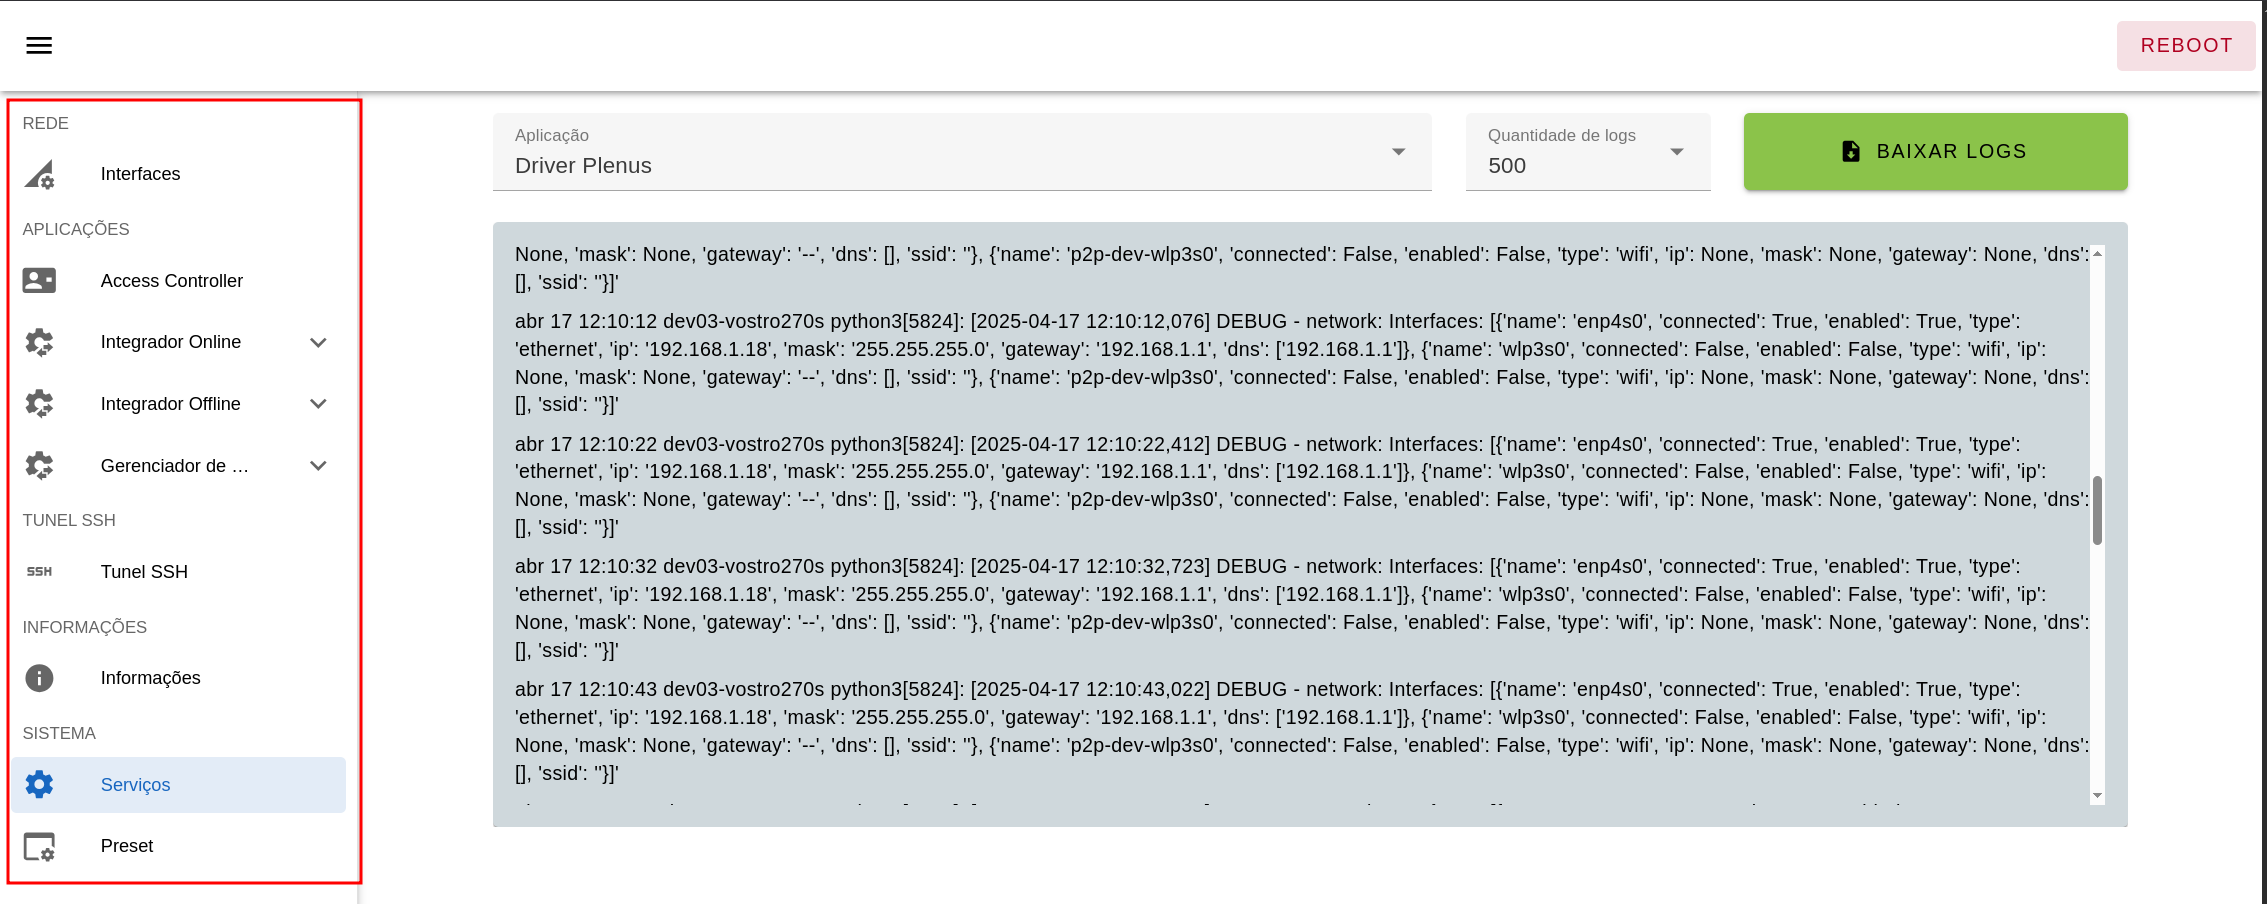
Task: Open the hamburger navigation menu
Action: pos(39,45)
